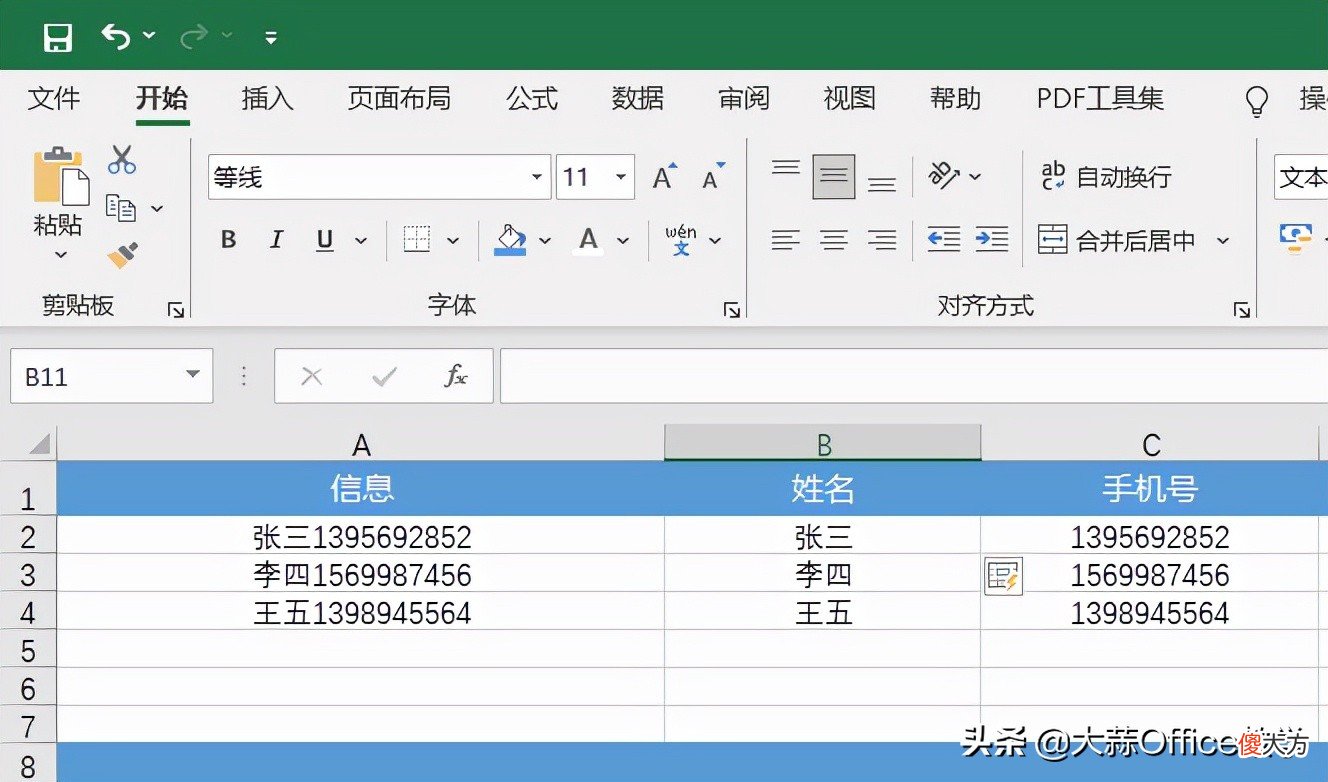1328x782 pixels.
Task: Open the Underline style dropdown arrow
Action: pyautogui.click(x=361, y=240)
